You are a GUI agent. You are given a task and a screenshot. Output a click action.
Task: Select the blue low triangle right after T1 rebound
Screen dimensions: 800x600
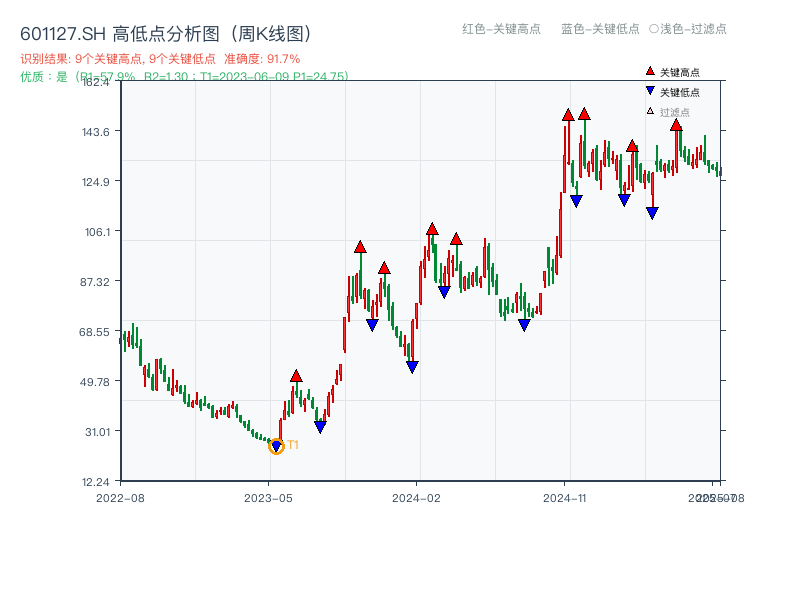point(320,427)
